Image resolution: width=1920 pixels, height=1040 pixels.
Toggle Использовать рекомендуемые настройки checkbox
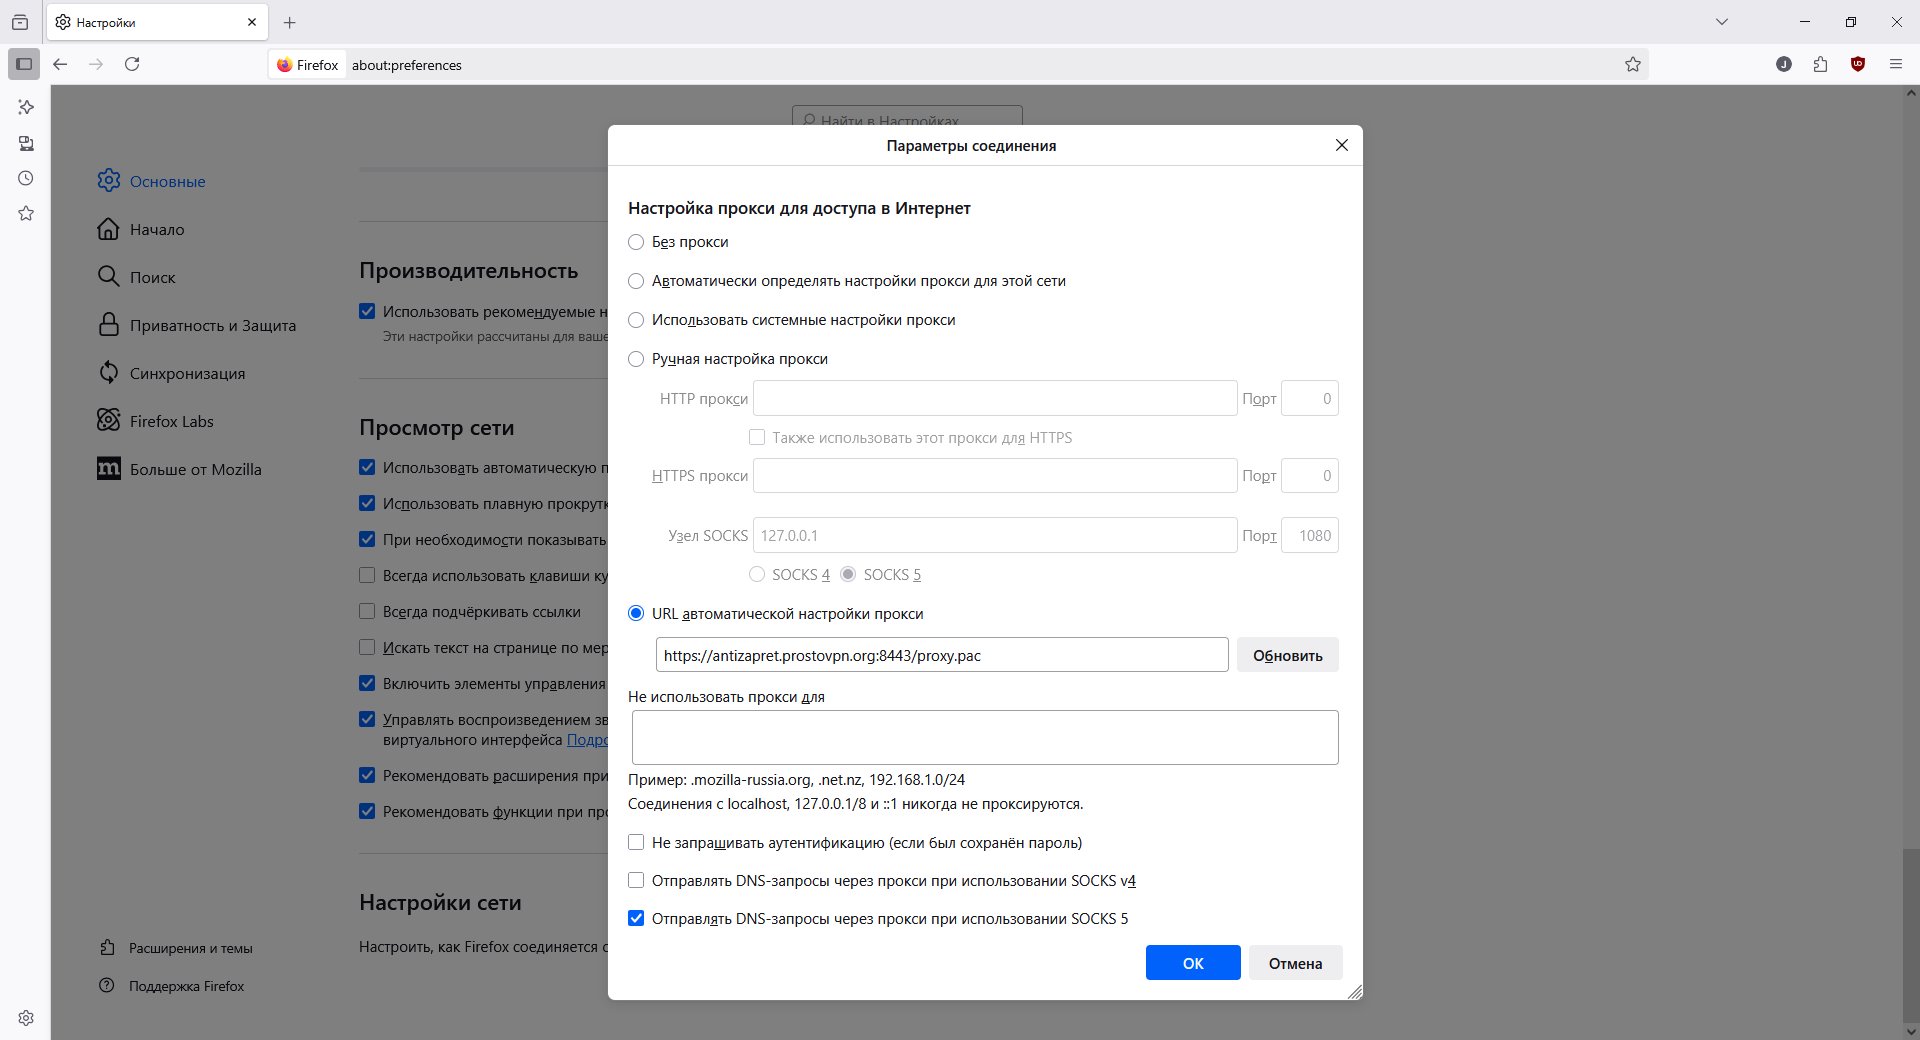pos(367,311)
